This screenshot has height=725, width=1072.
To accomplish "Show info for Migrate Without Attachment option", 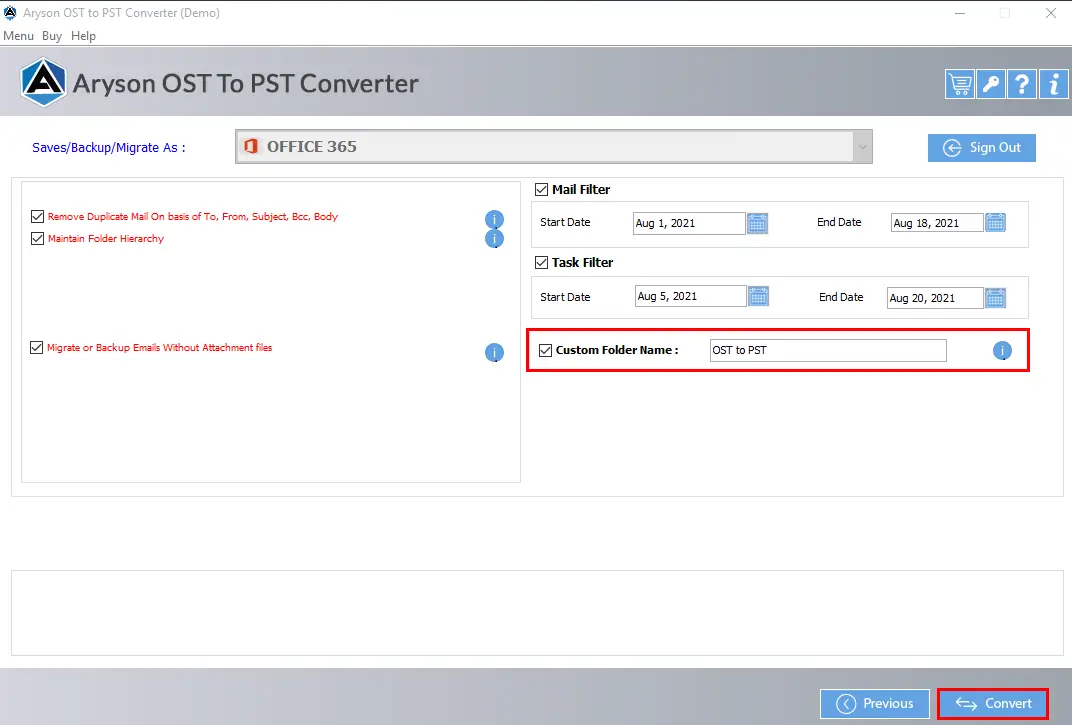I will point(494,352).
